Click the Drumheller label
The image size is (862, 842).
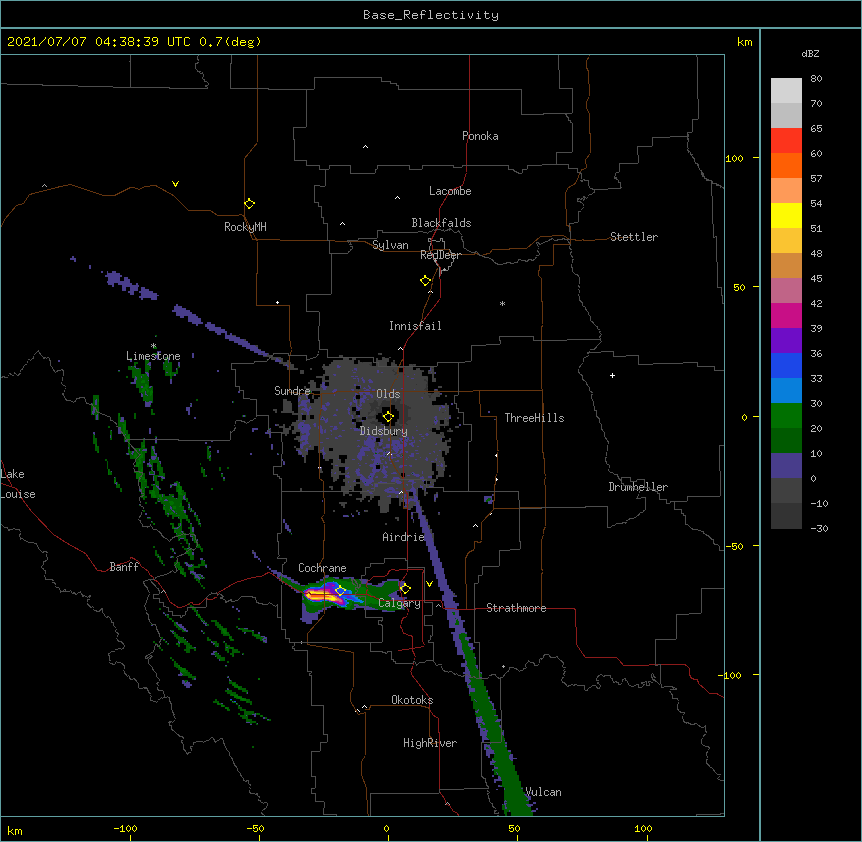click(x=638, y=487)
